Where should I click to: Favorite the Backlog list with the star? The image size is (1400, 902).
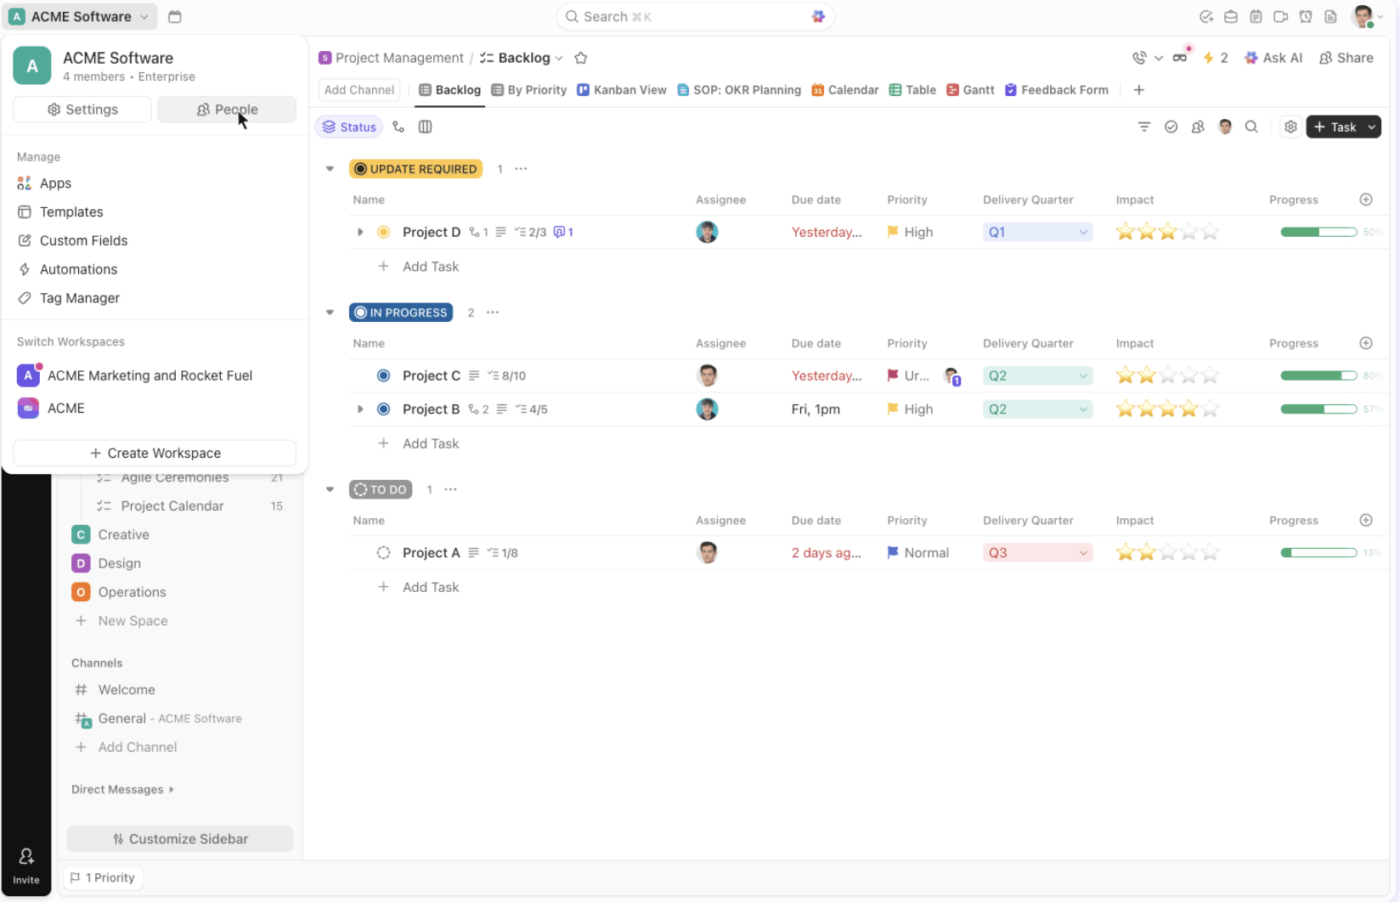click(581, 58)
